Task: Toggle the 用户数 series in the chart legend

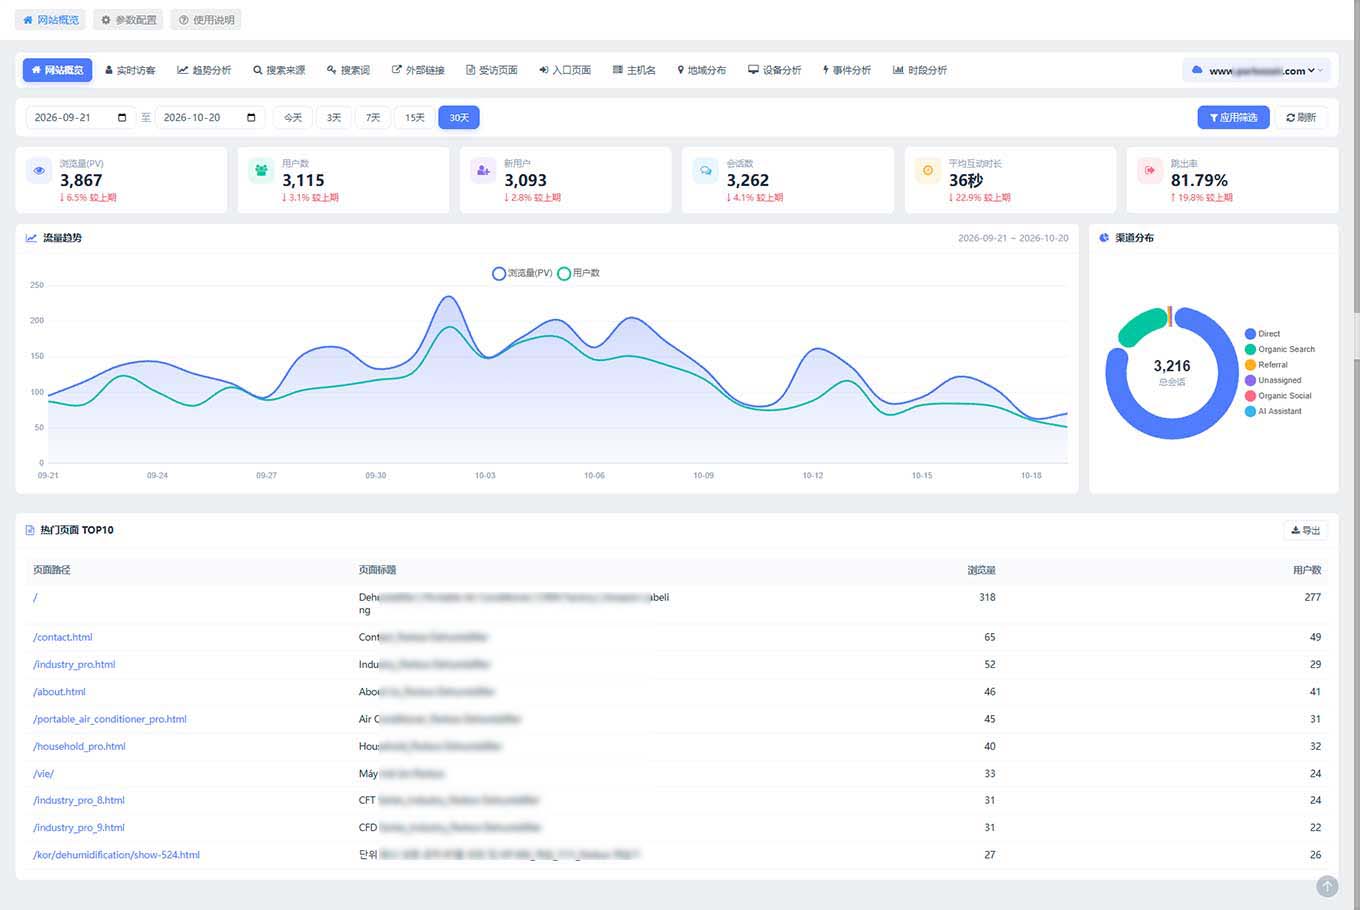Action: [579, 273]
